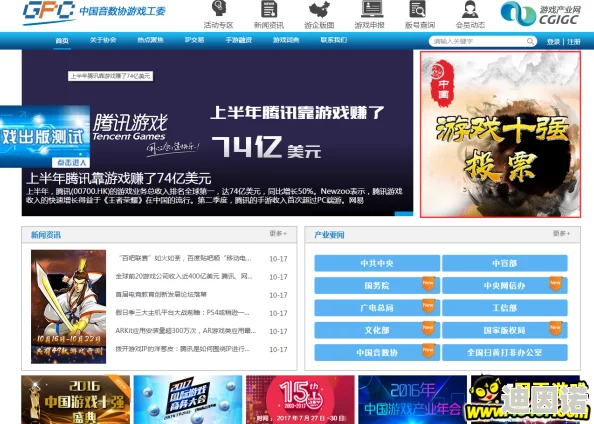
Task: Open the IP交易 navigation item
Action: click(x=194, y=40)
